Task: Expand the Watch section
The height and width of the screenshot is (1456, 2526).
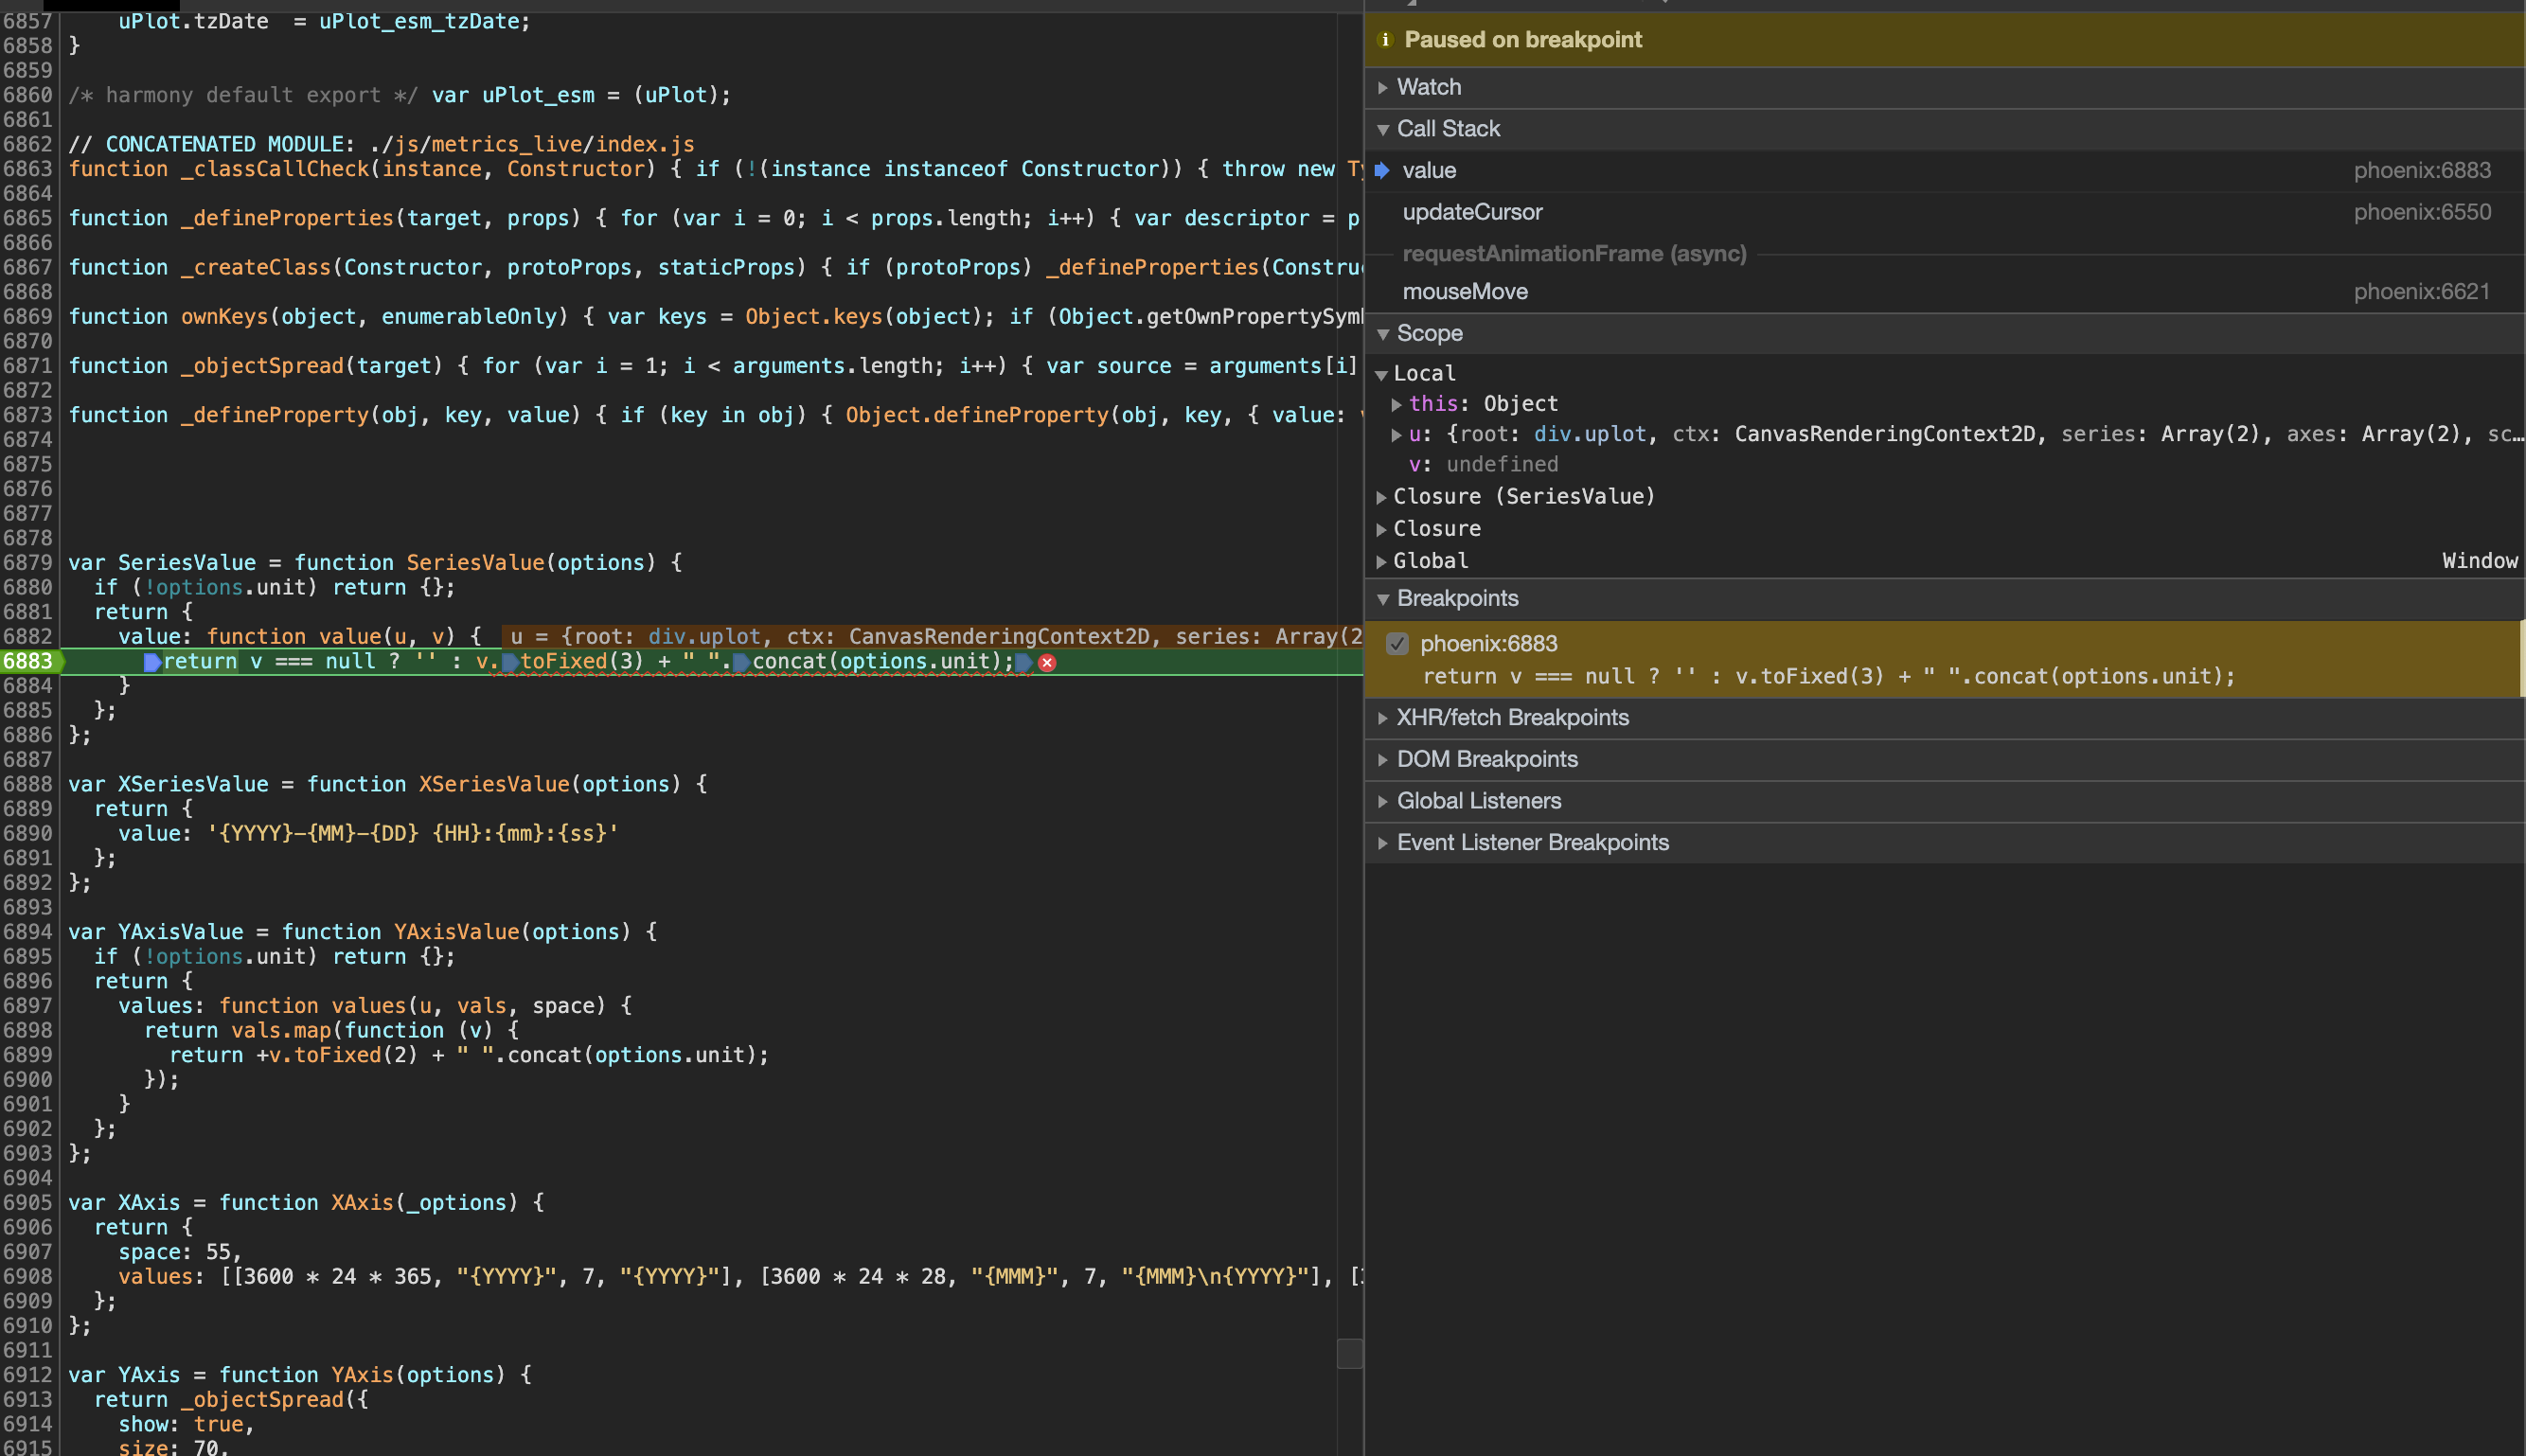Action: click(x=1383, y=87)
